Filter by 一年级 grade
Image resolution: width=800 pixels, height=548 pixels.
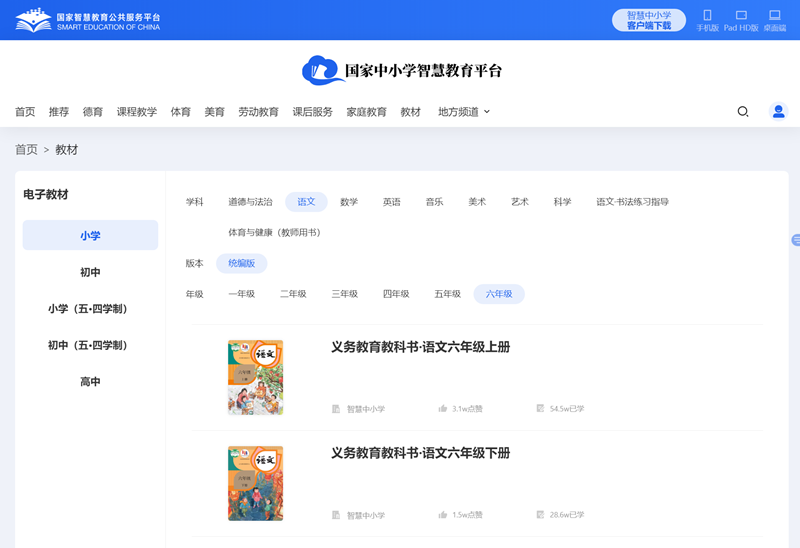click(241, 294)
